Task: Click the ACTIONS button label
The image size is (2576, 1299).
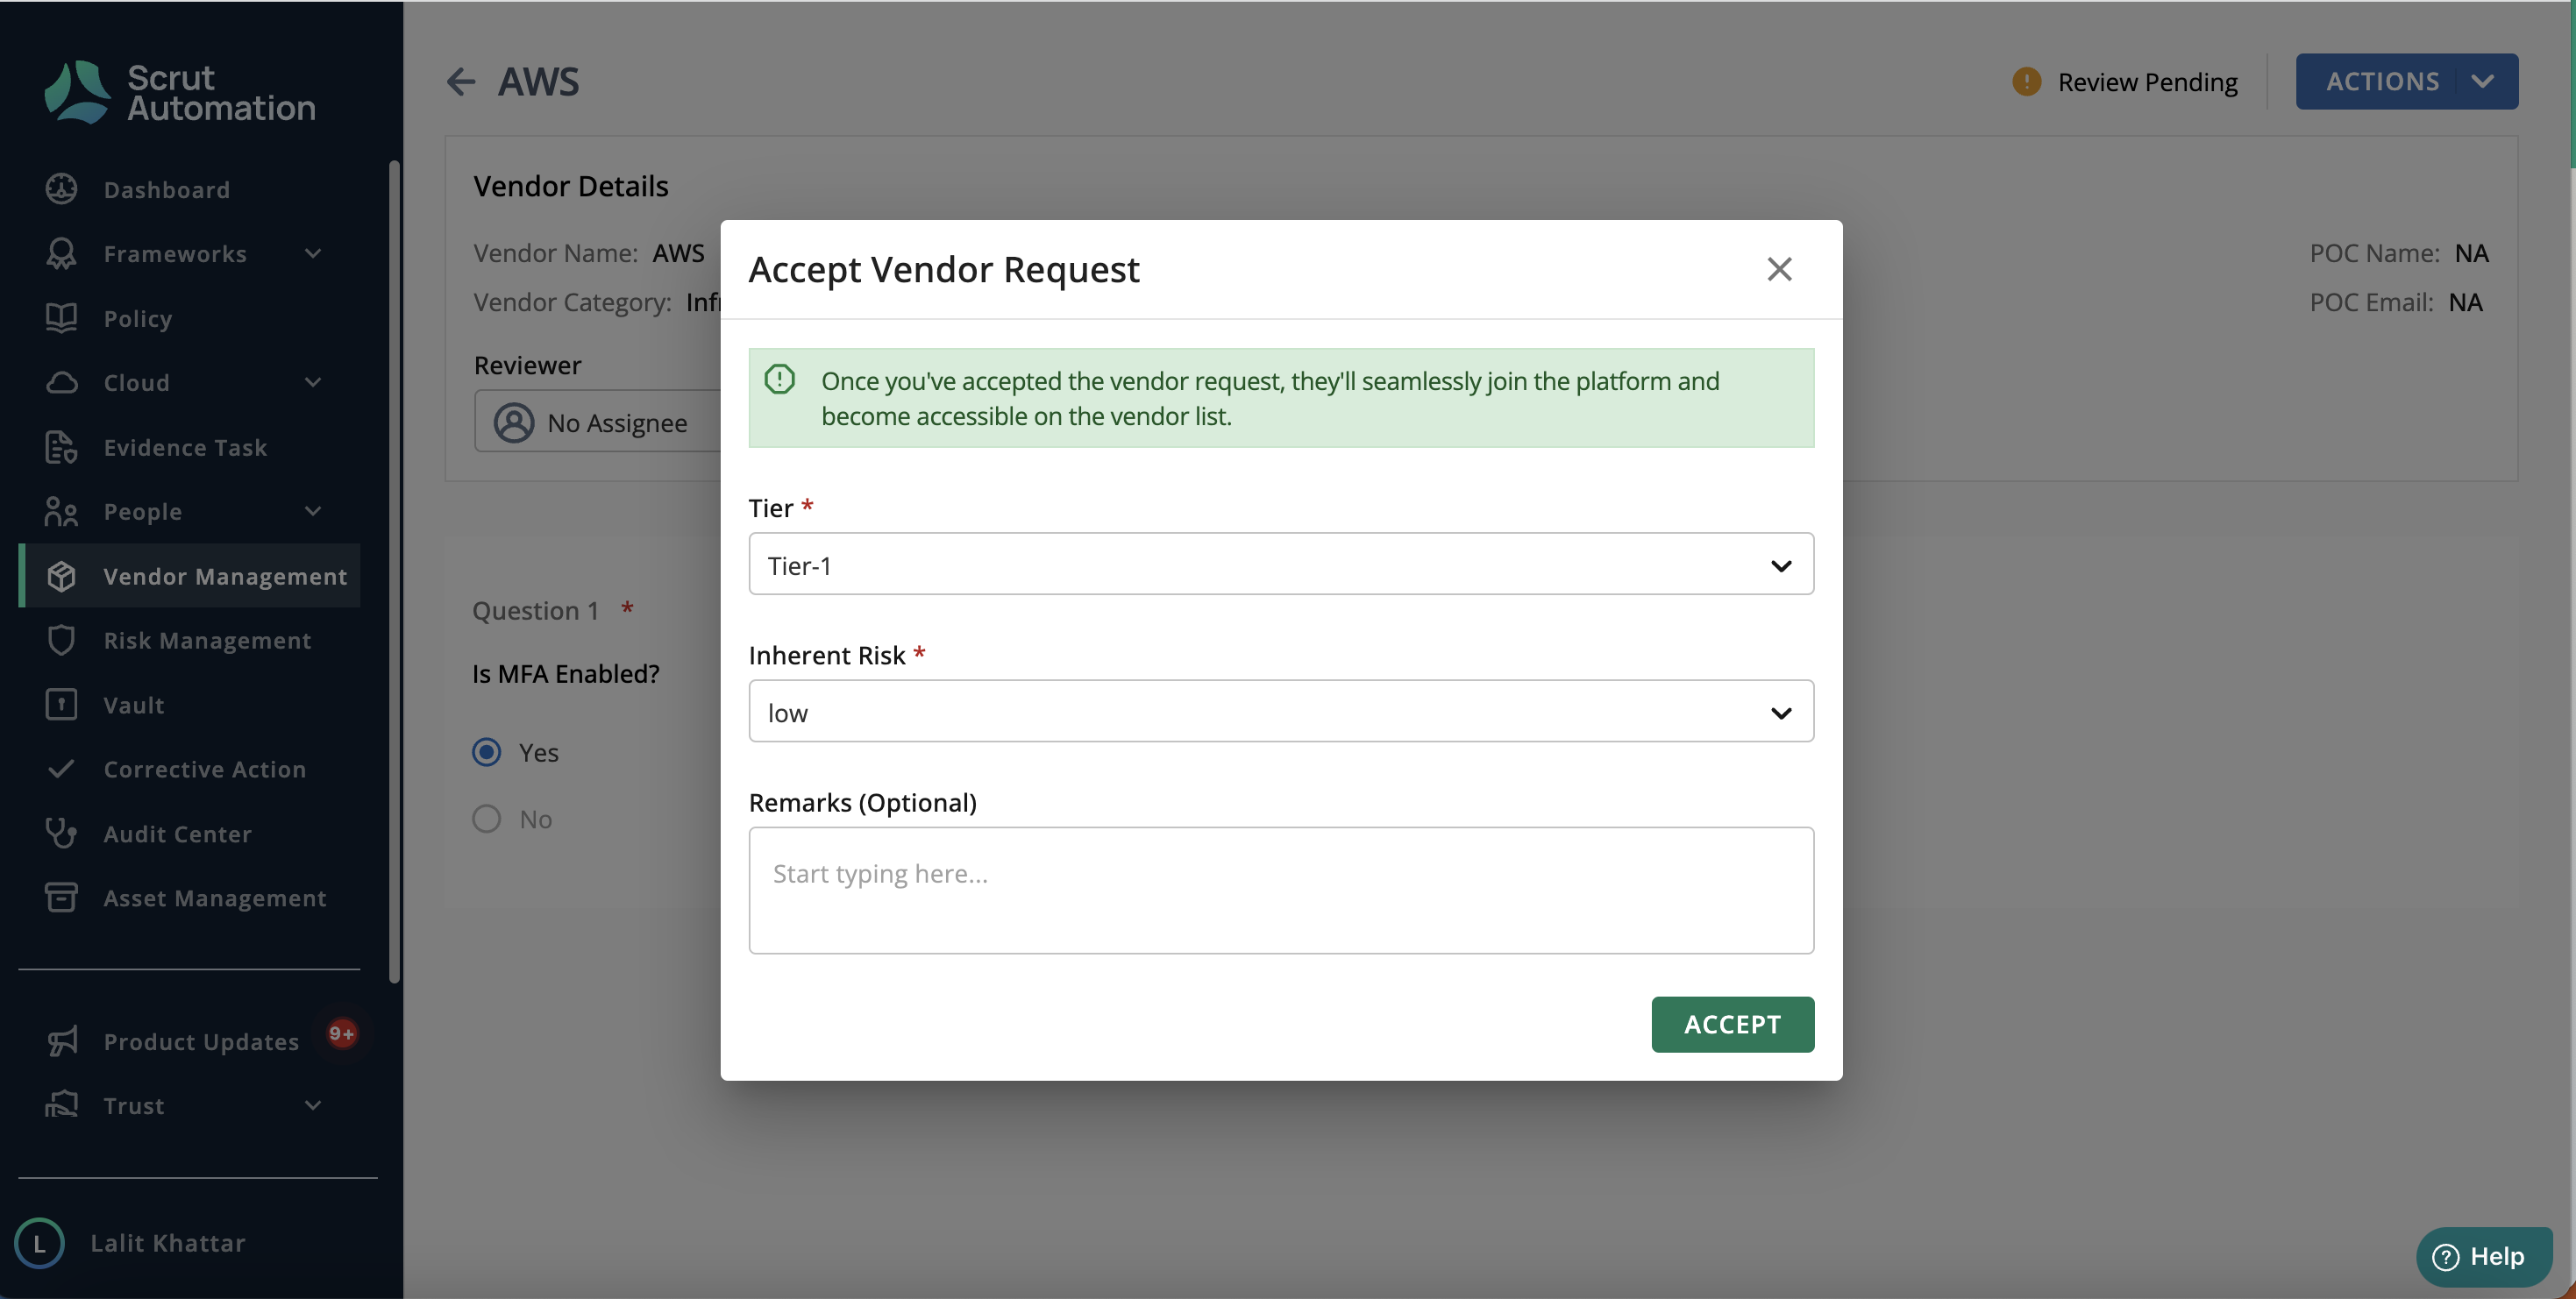Action: coord(2382,81)
